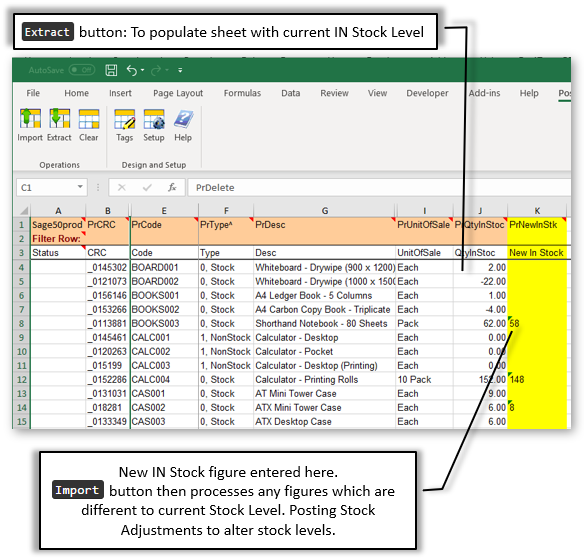Click the Import ribbon icon
This screenshot has width=584, height=558.
click(30, 125)
